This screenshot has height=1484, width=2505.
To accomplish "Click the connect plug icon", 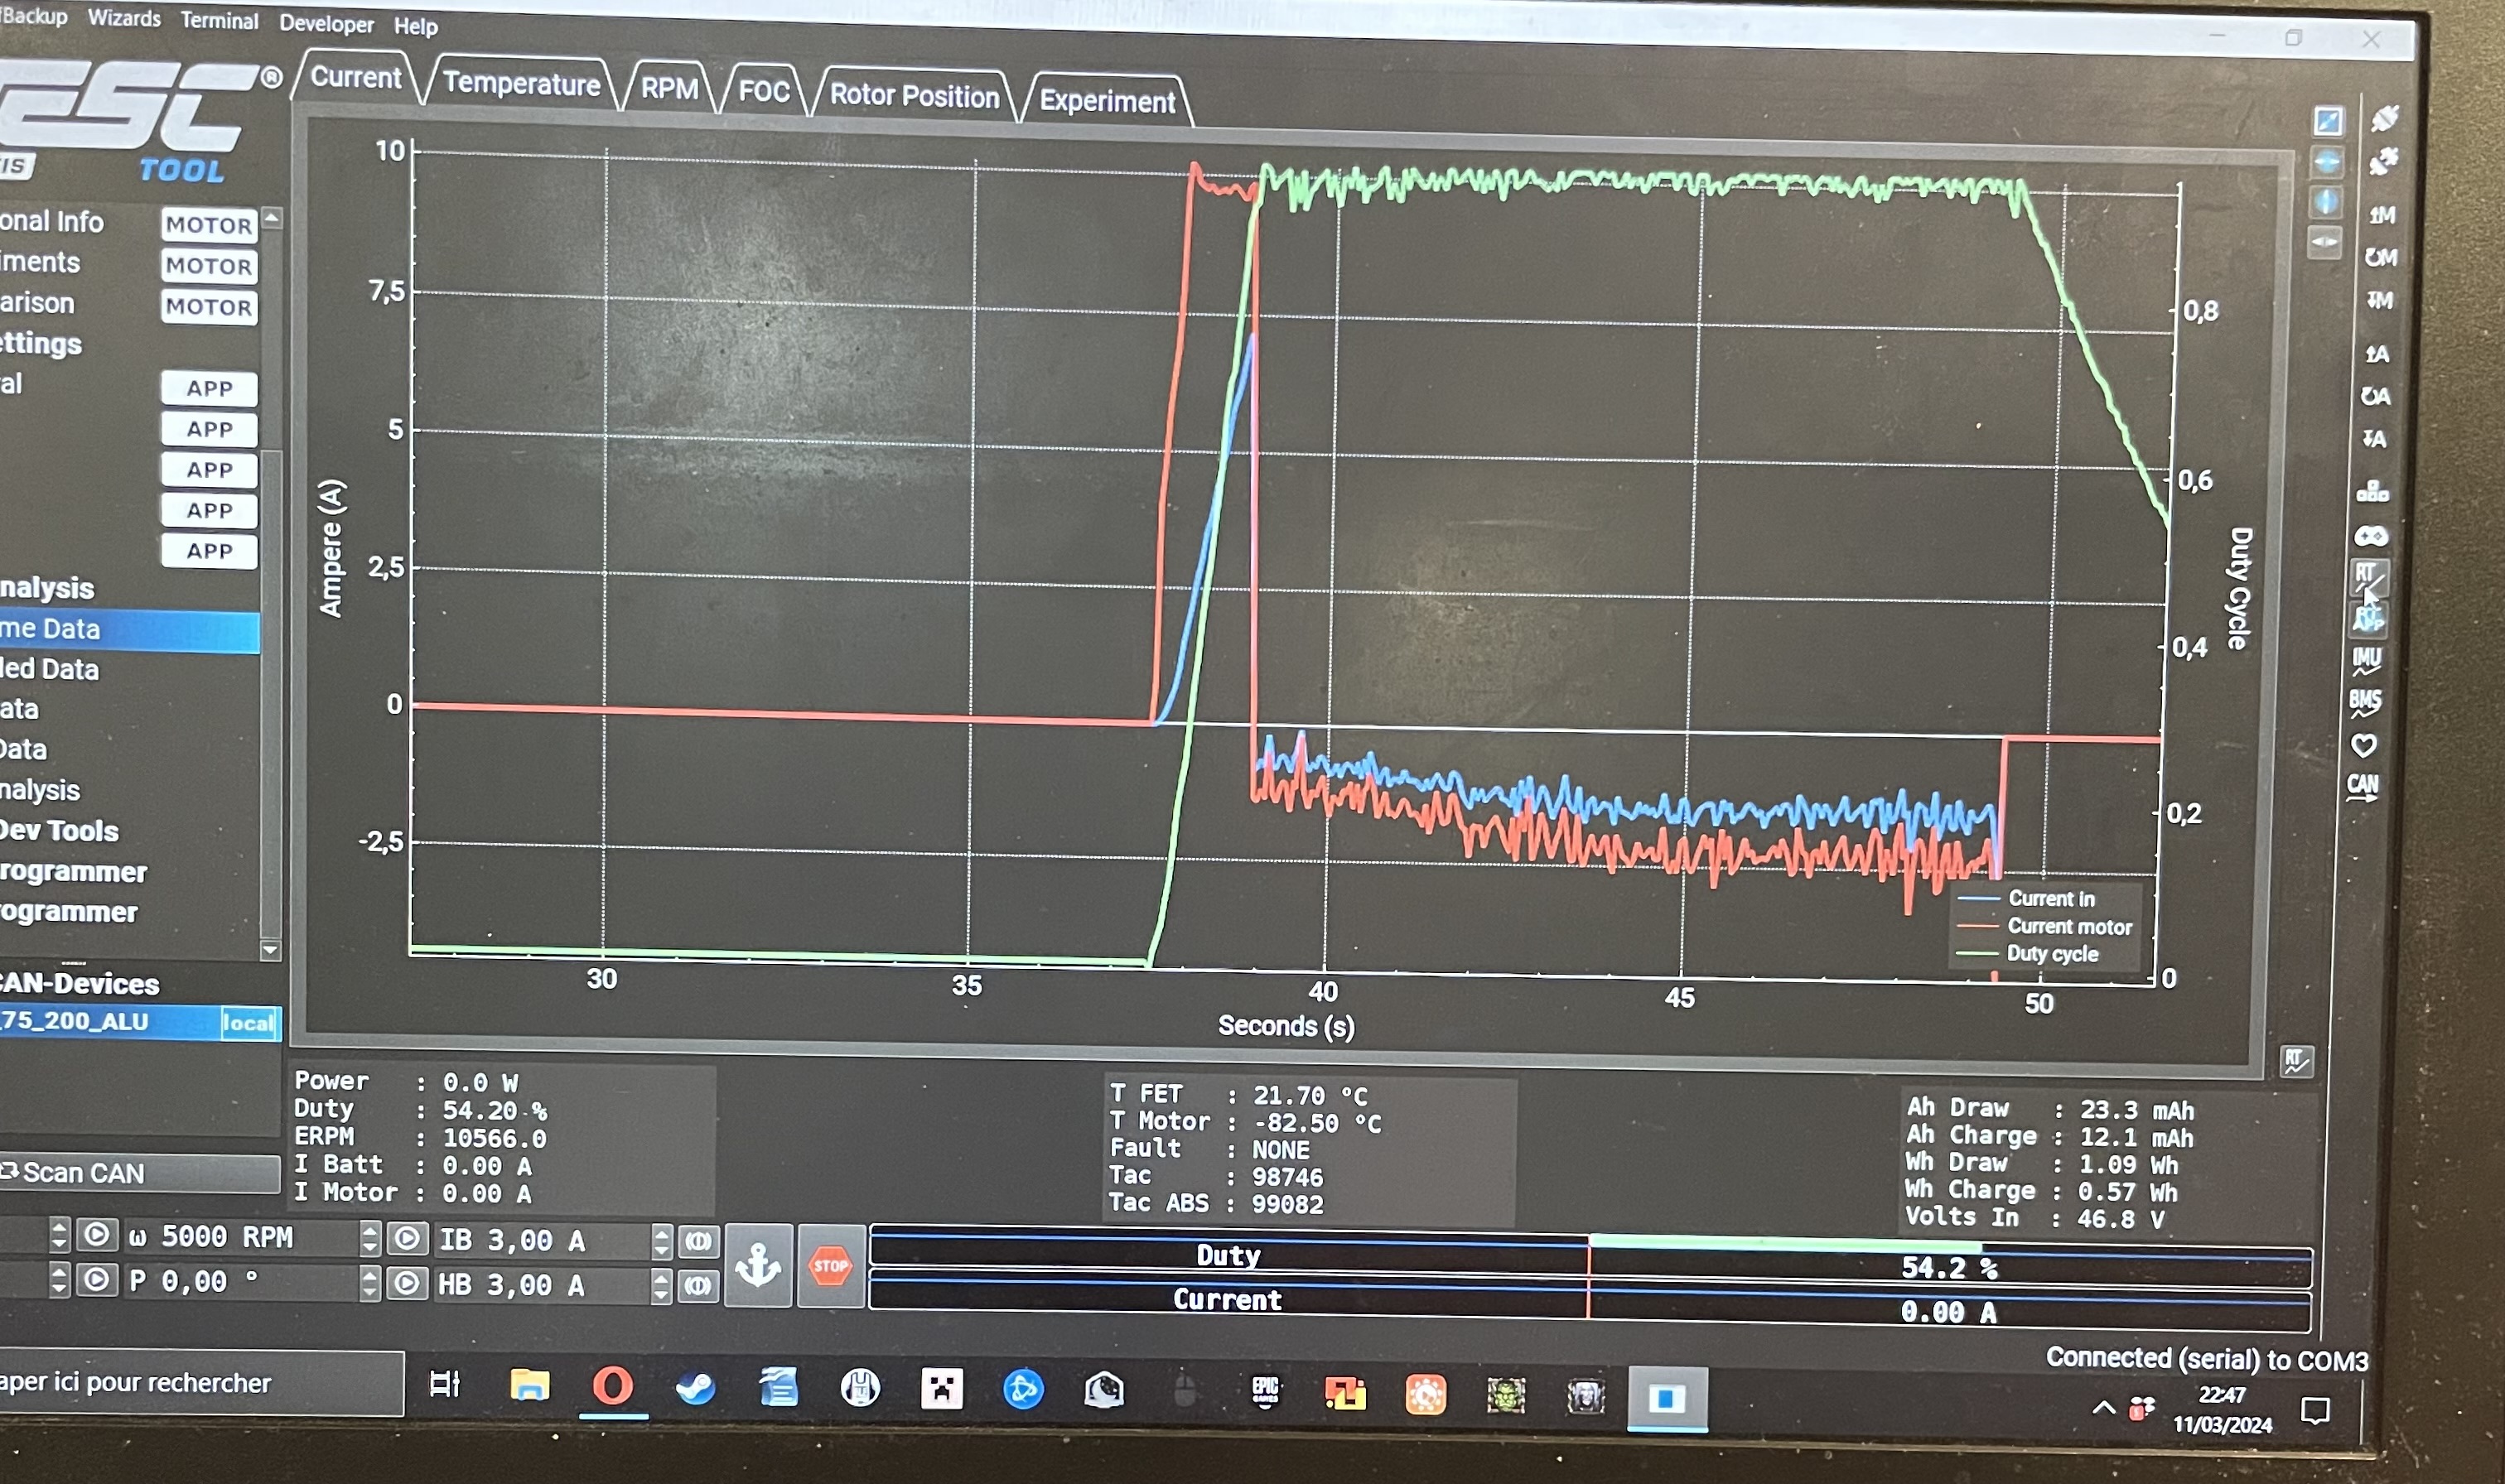I will coord(2385,119).
